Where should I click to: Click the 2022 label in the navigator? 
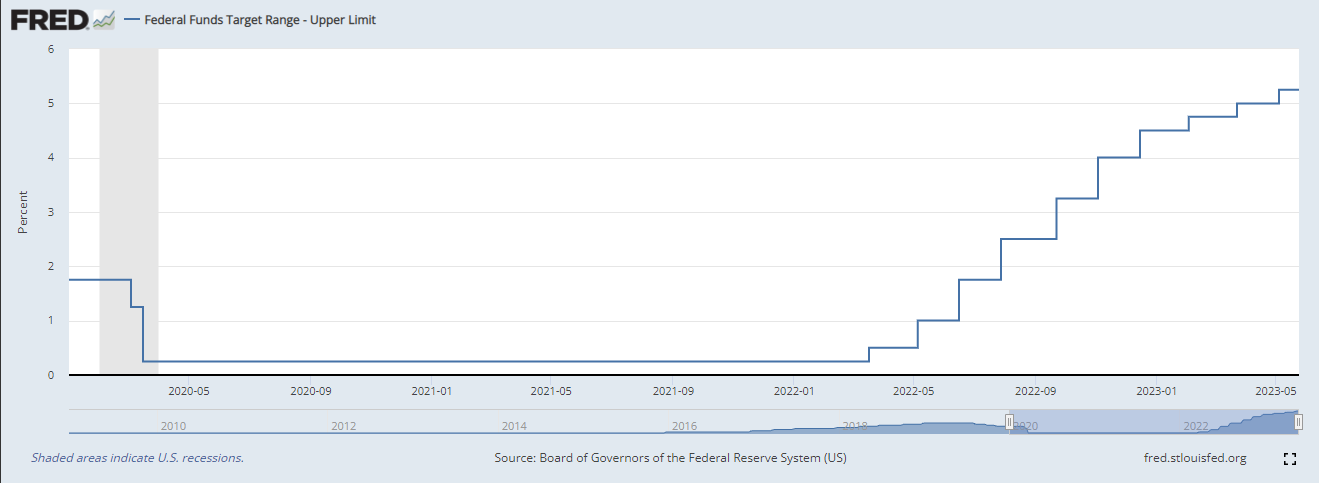pos(1196,426)
